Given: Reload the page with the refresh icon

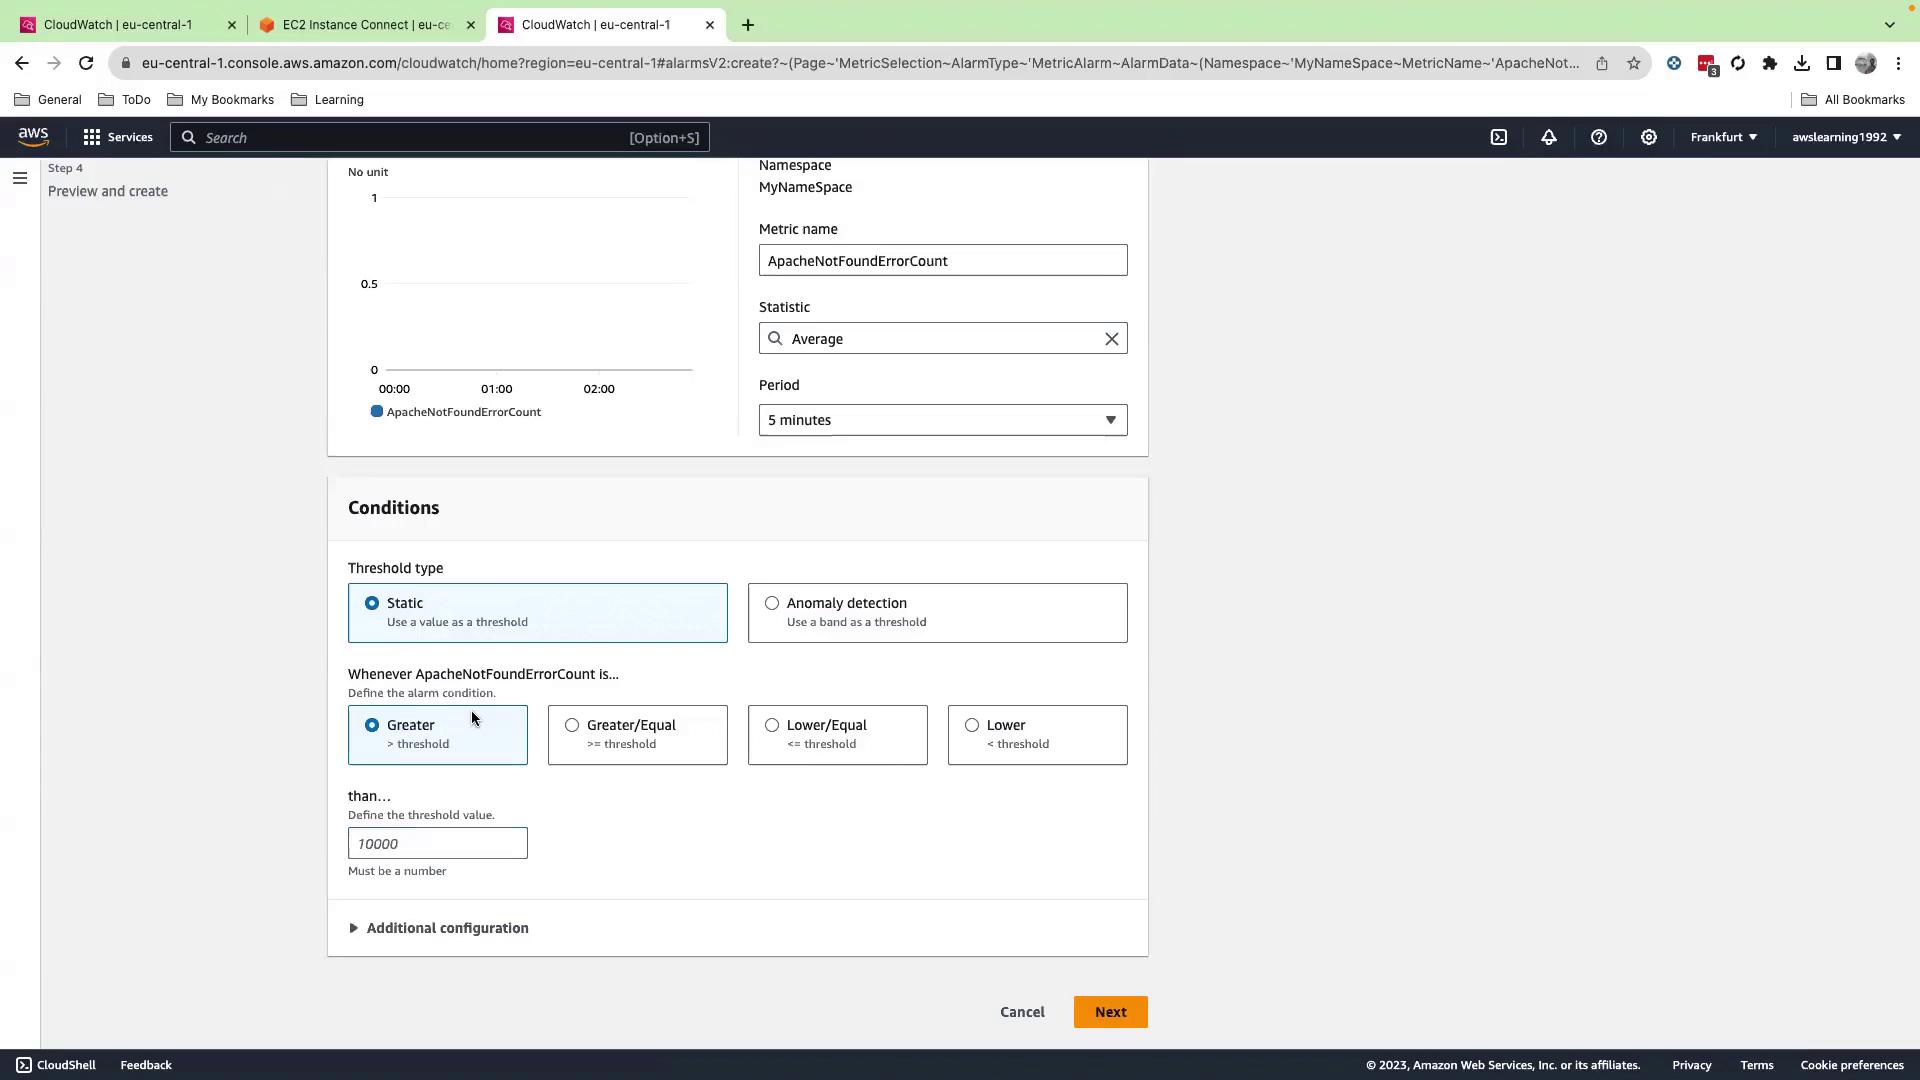Looking at the screenshot, I should click(86, 63).
